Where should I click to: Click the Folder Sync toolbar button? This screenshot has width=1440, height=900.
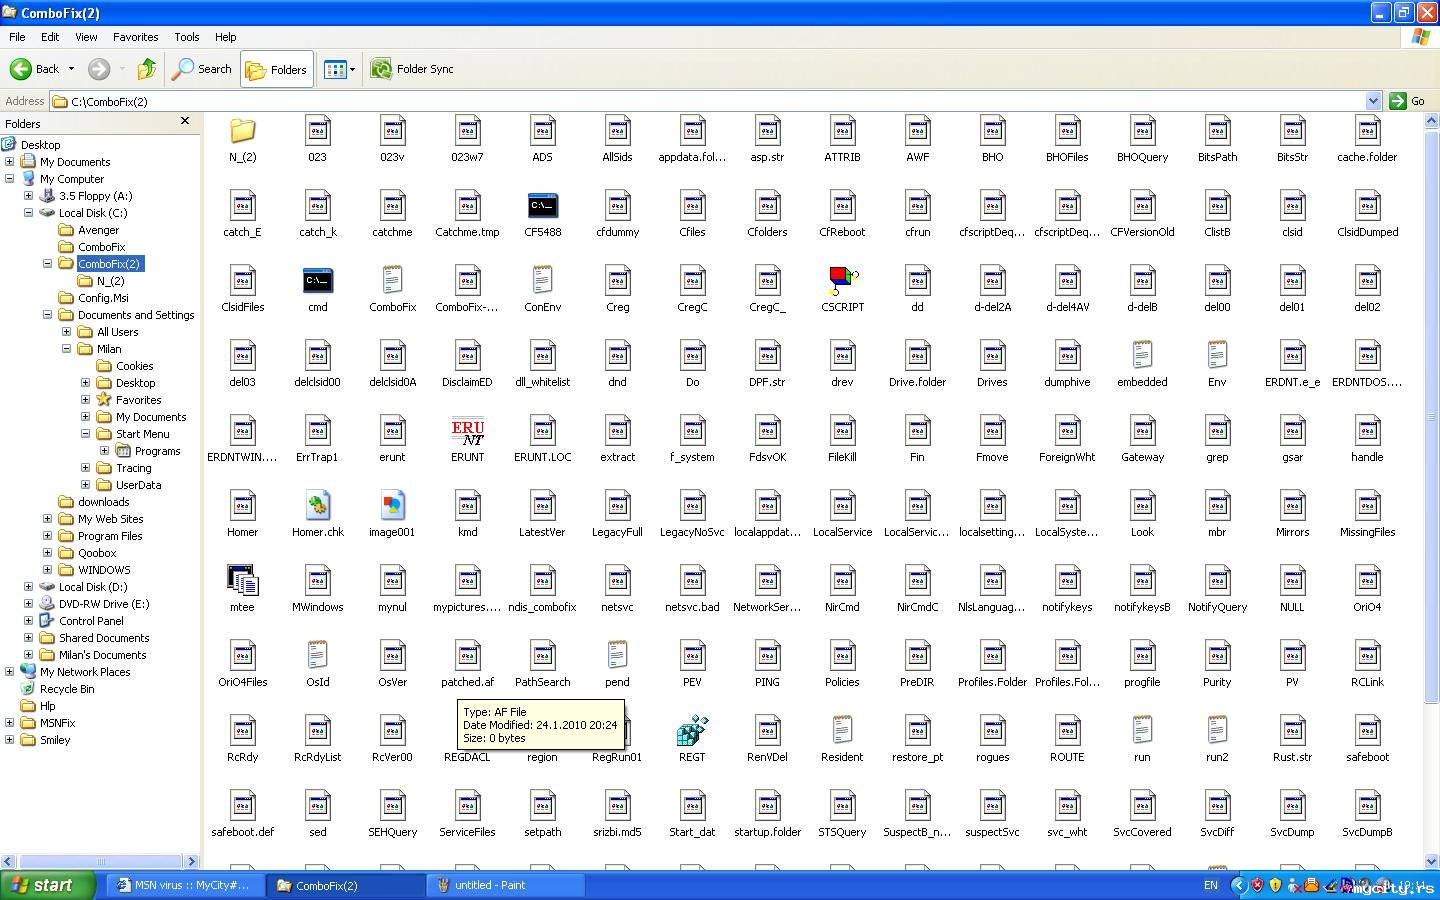pyautogui.click(x=412, y=69)
